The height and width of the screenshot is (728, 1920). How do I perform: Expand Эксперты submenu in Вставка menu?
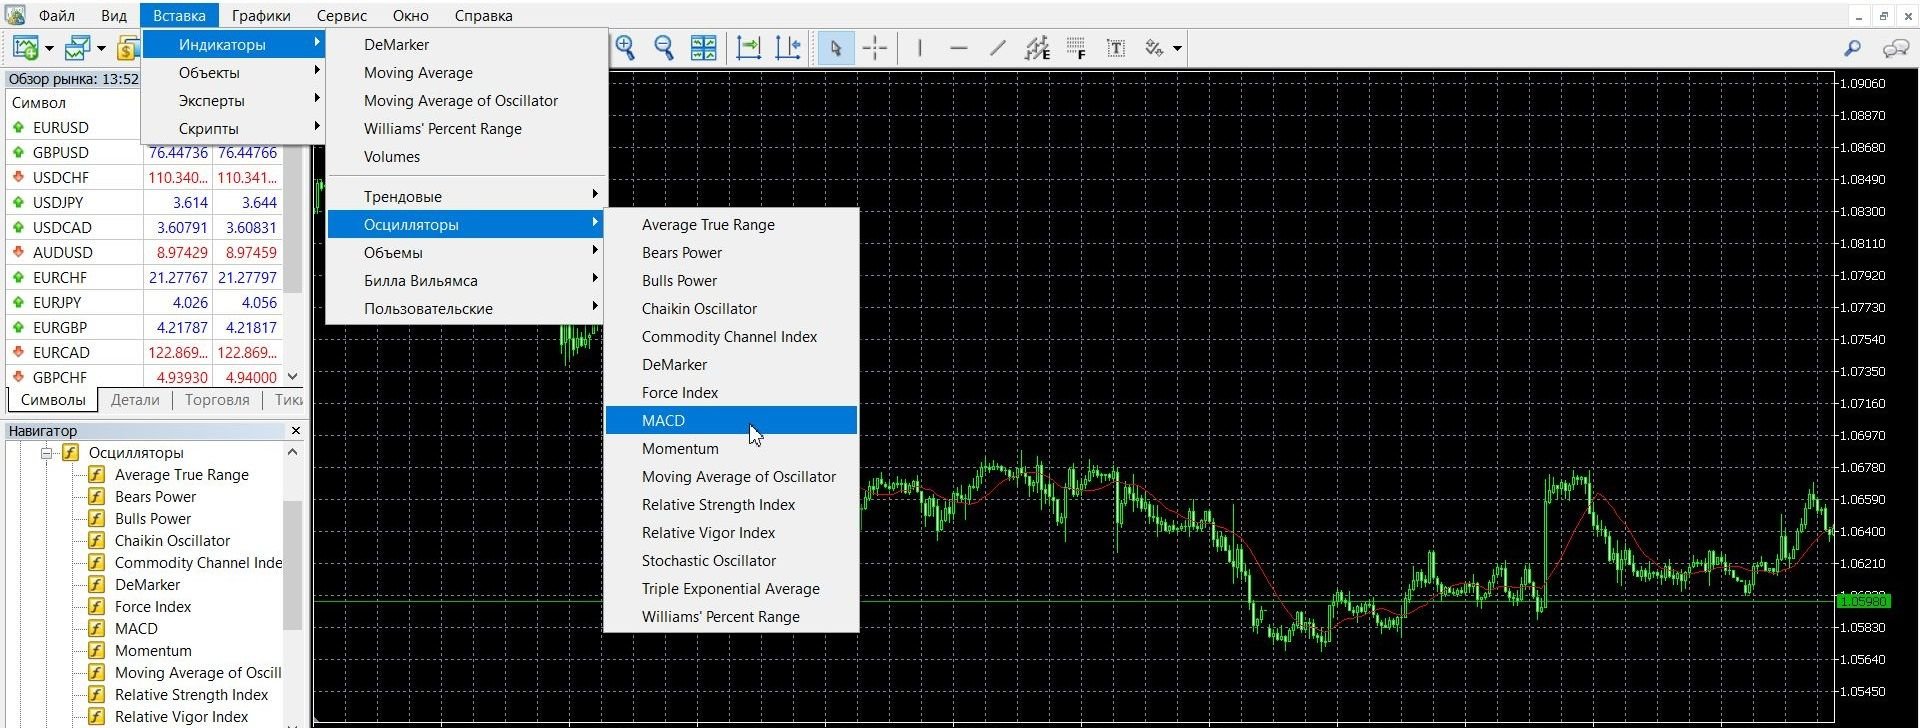(234, 100)
